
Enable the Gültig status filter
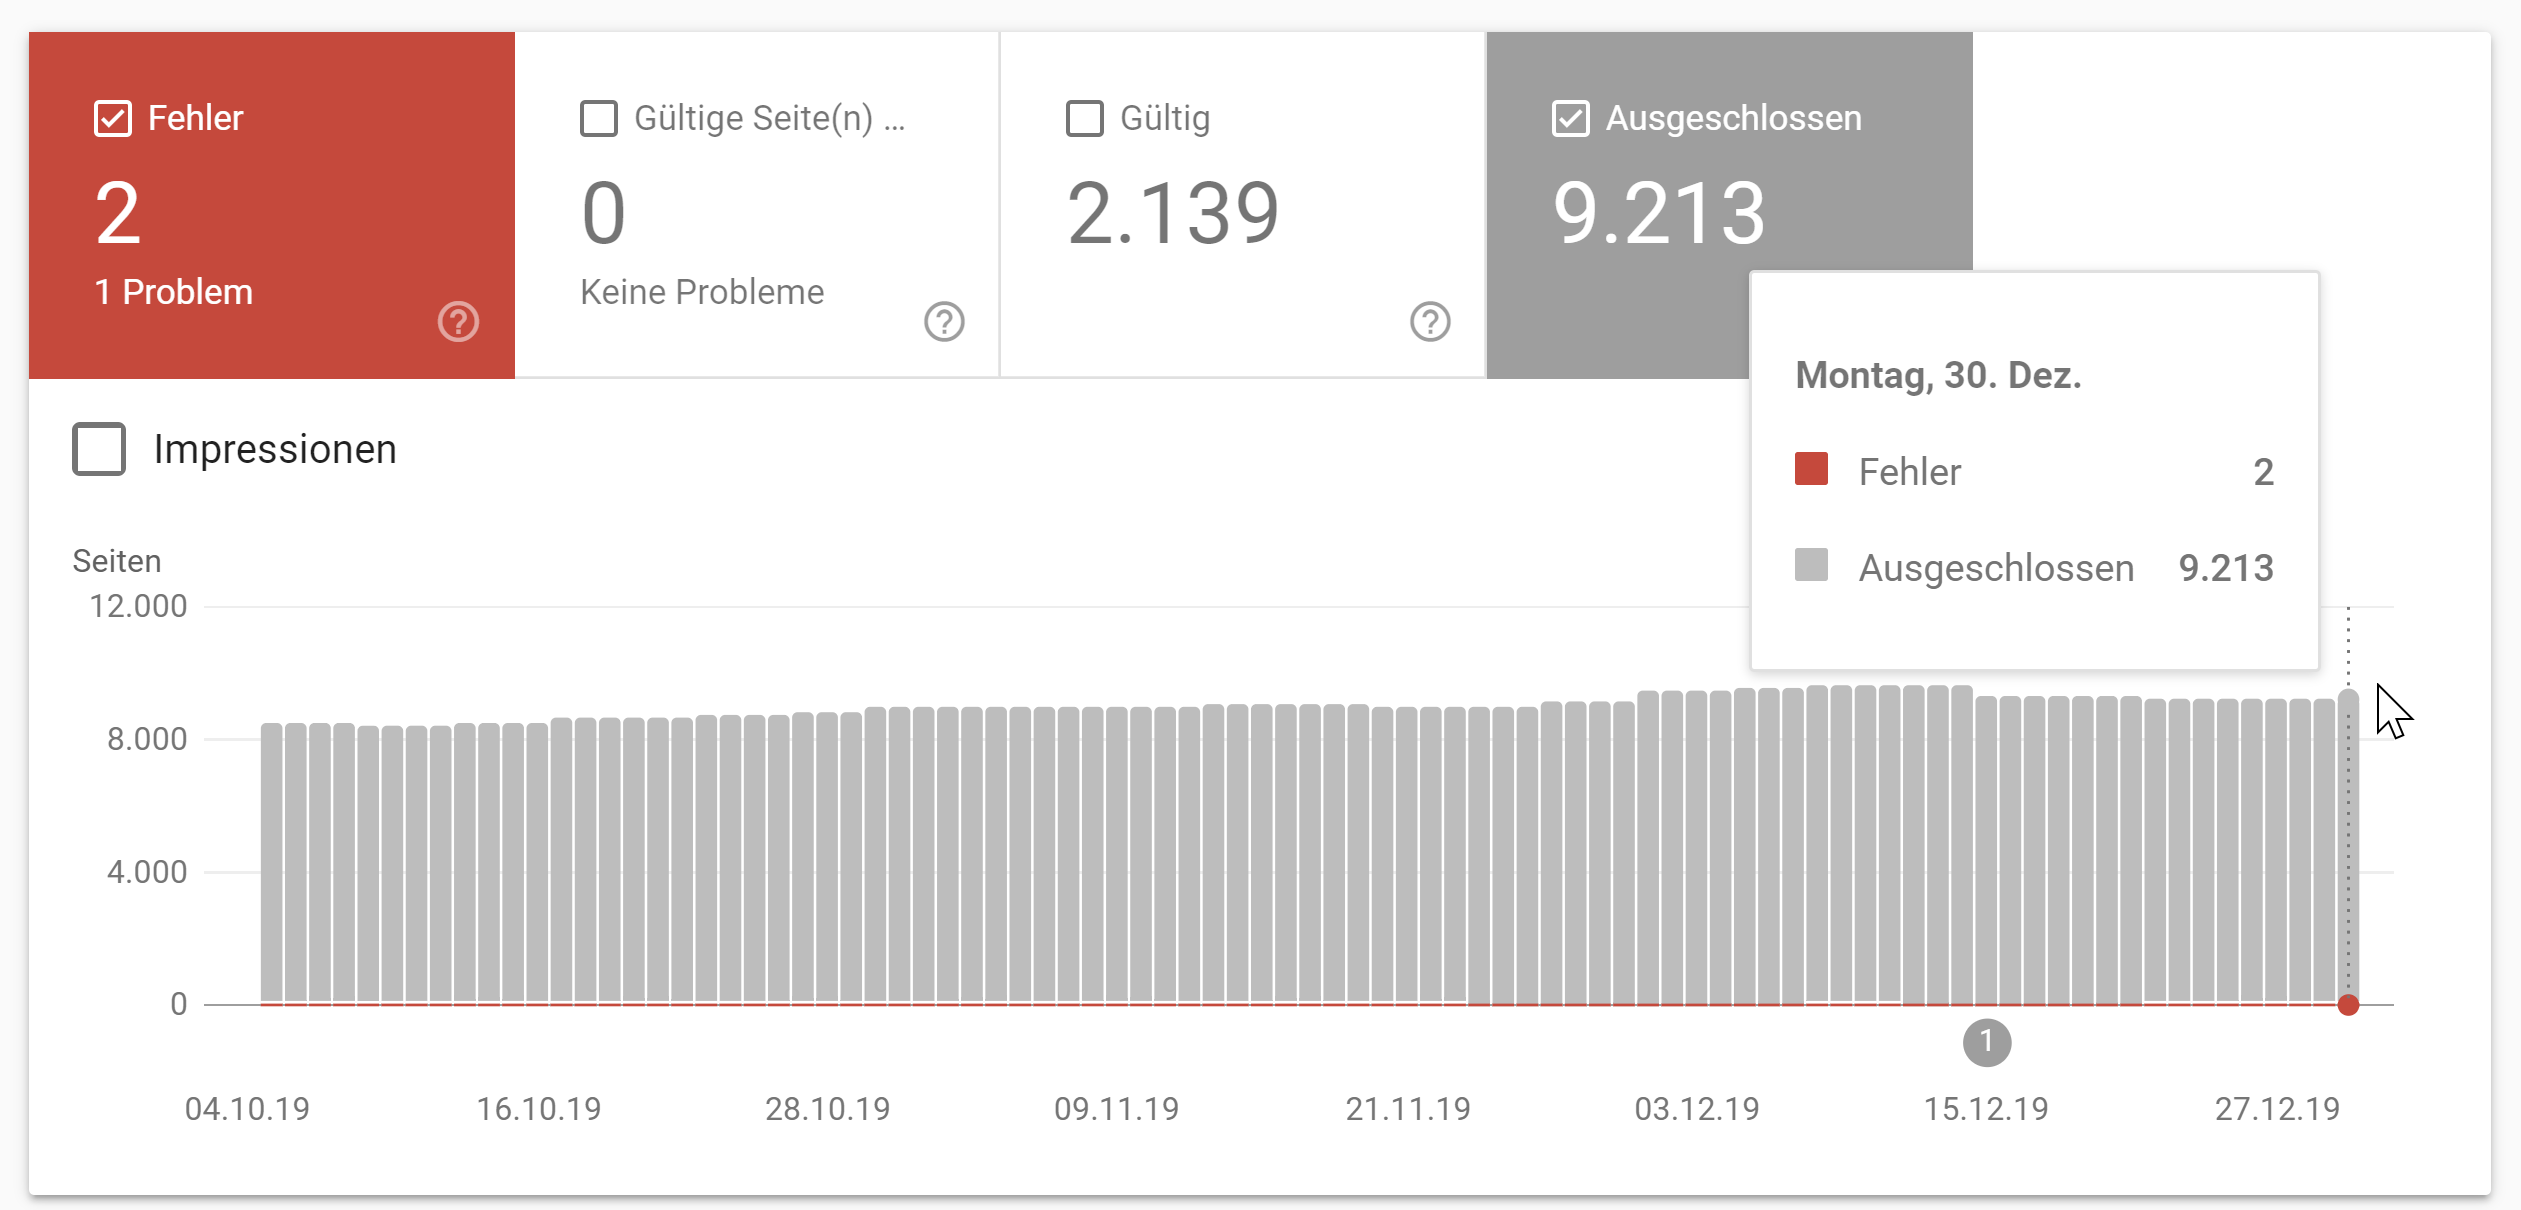[x=1083, y=117]
